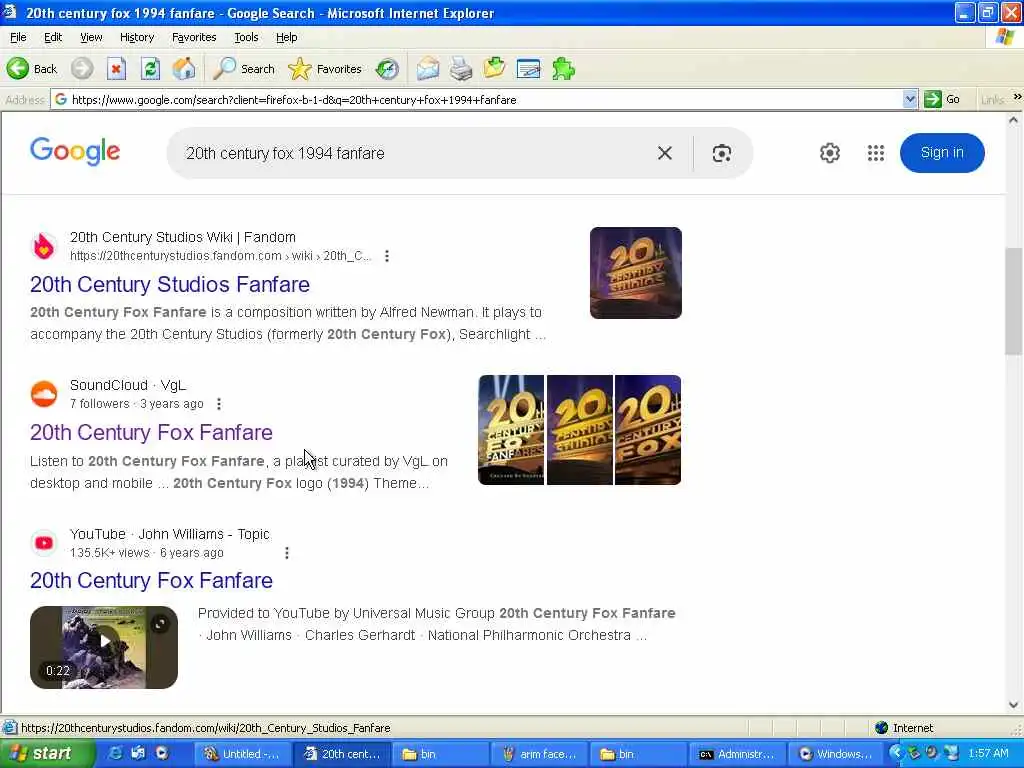The image size is (1024, 768).
Task: Click the greyed Forward arrow button
Action: click(x=82, y=69)
